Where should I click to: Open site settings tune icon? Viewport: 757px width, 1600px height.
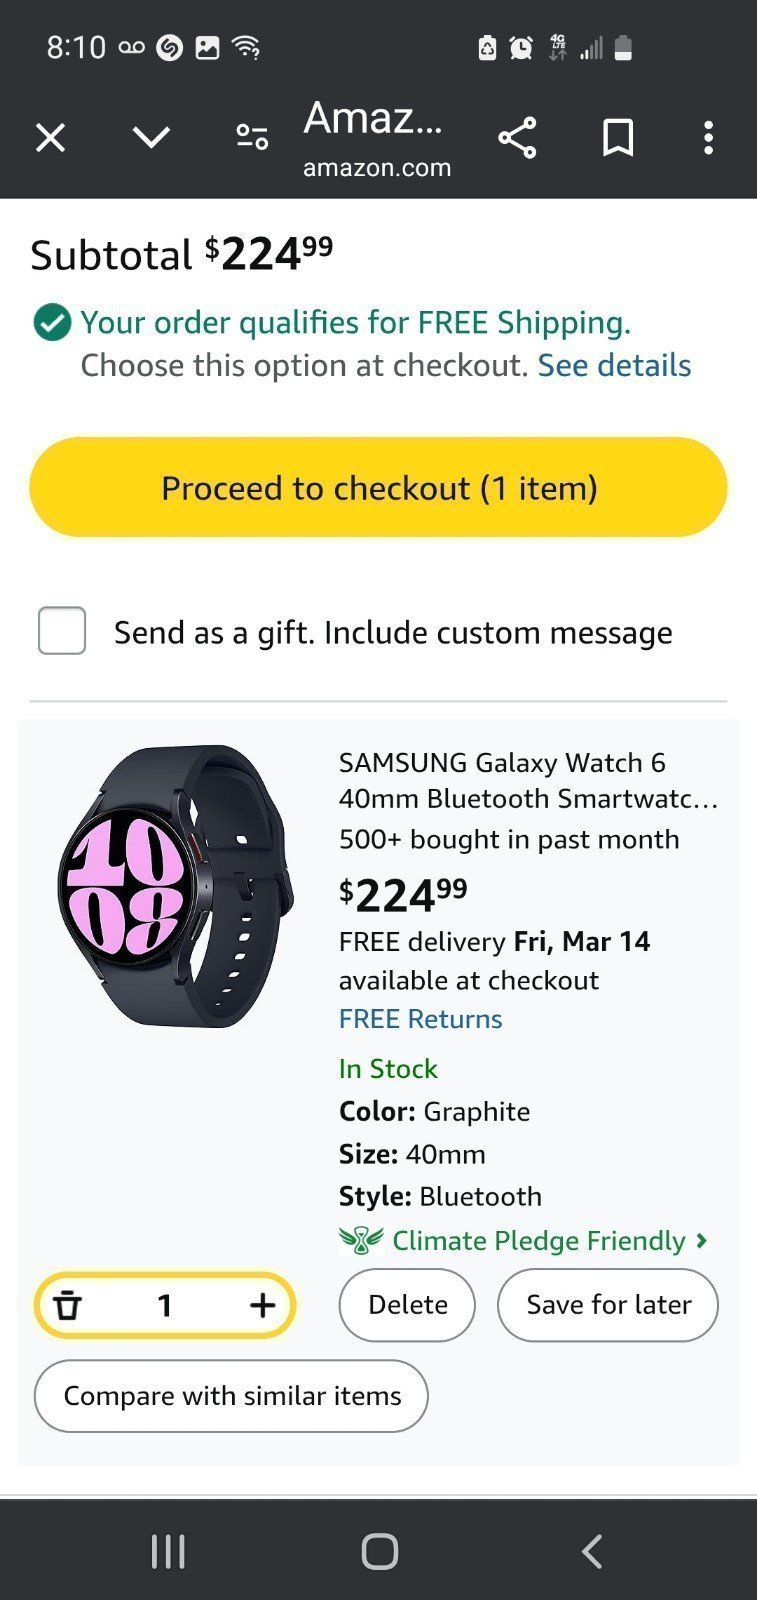coord(252,137)
